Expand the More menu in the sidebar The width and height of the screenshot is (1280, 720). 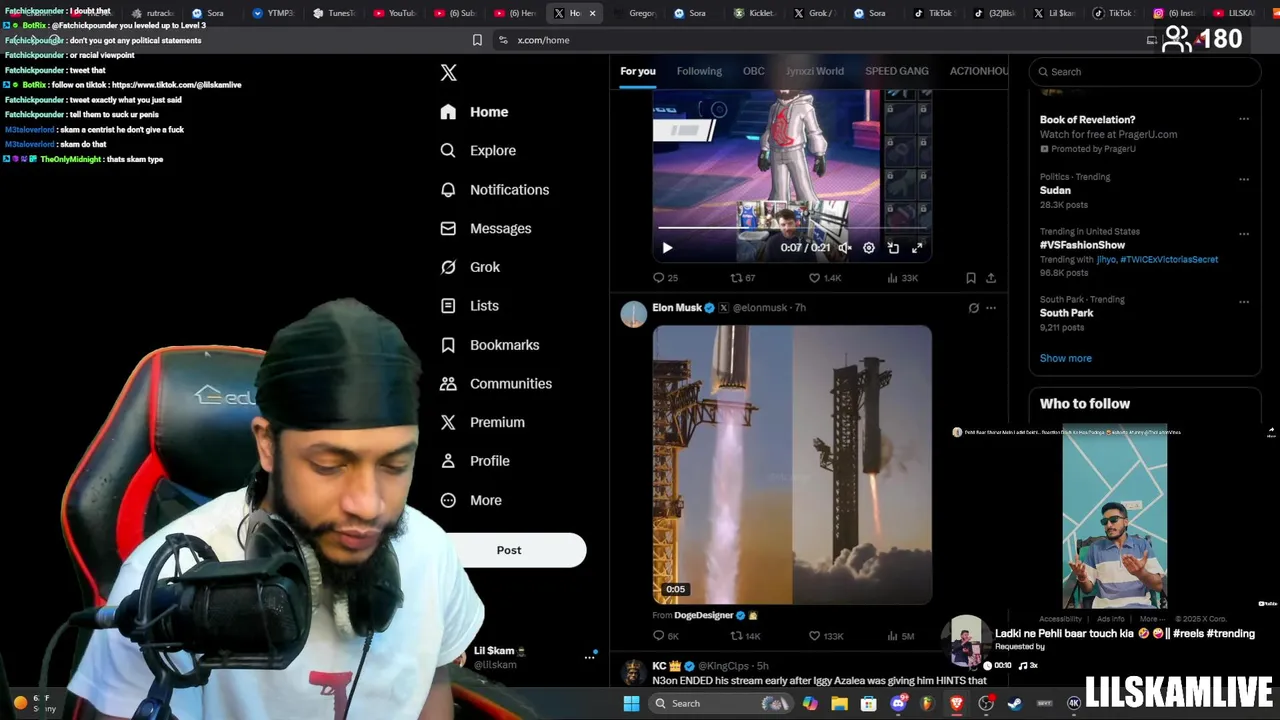(472, 500)
